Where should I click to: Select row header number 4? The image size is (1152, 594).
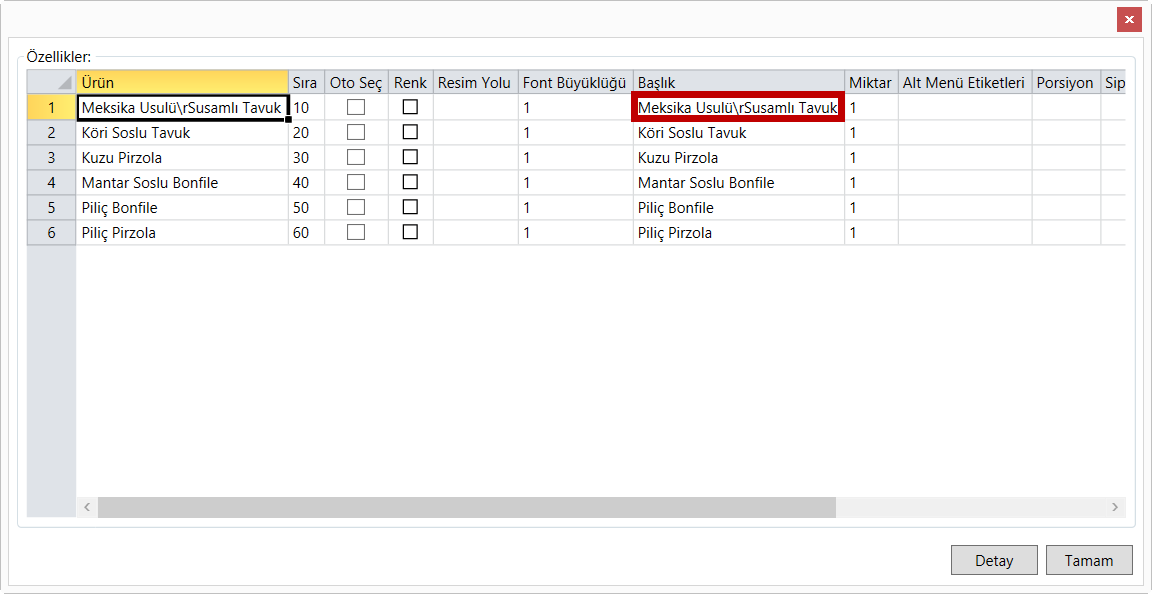point(52,183)
